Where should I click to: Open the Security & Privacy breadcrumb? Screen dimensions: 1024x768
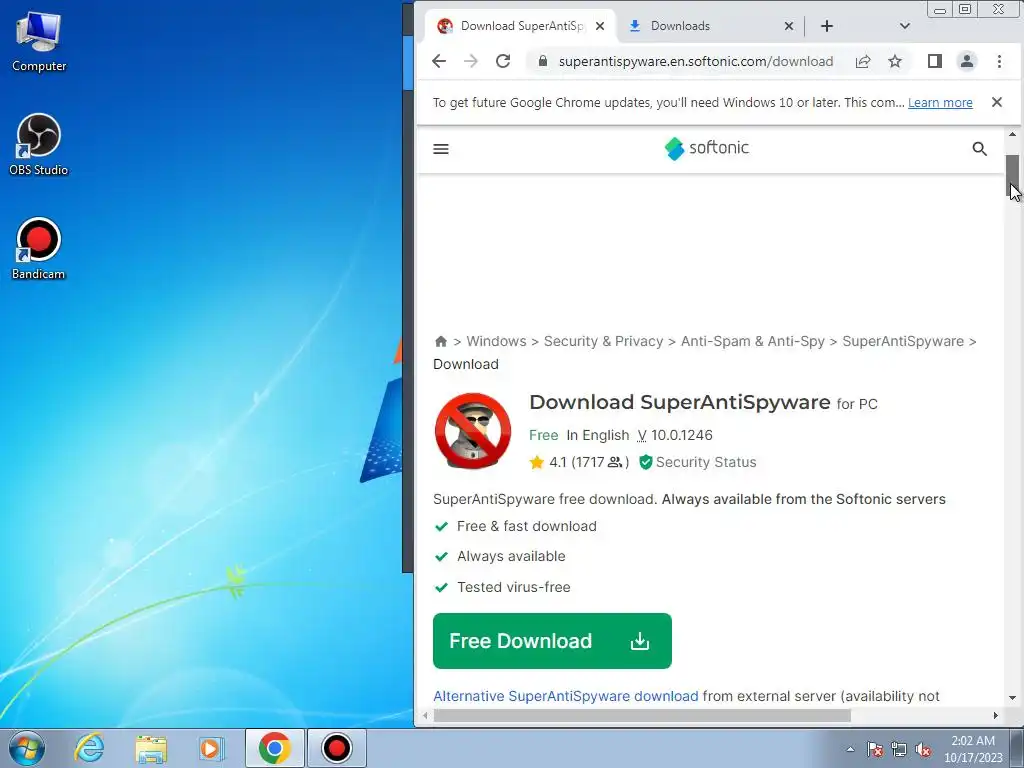[x=603, y=342]
